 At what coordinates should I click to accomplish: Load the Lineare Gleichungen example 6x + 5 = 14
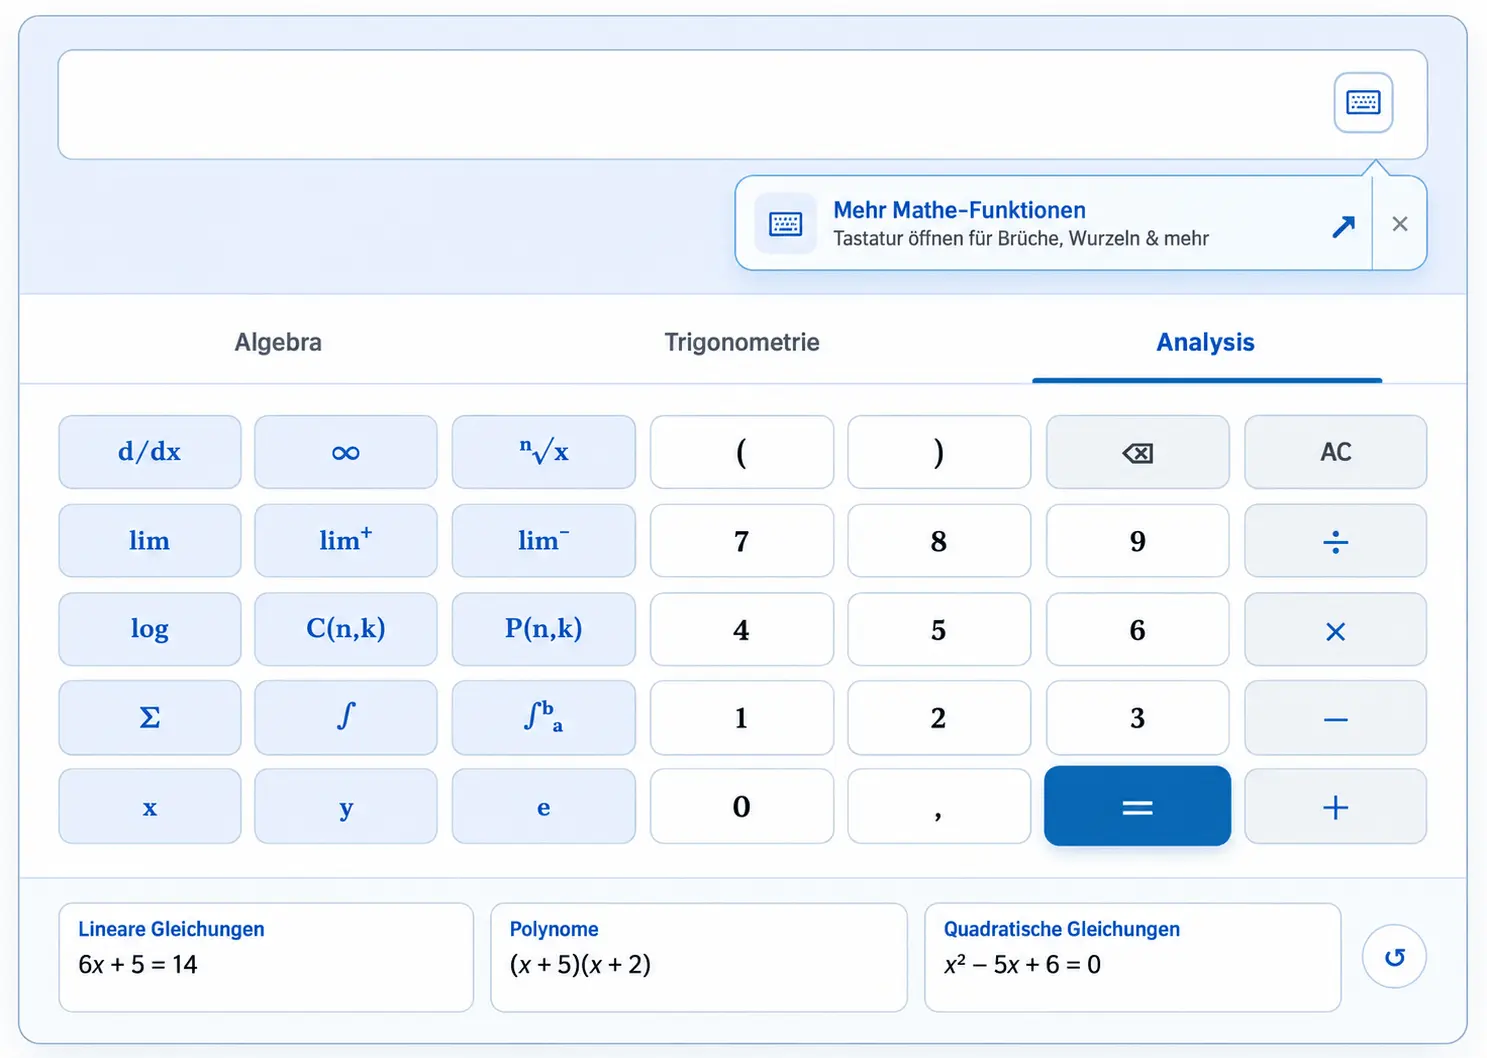tap(266, 958)
